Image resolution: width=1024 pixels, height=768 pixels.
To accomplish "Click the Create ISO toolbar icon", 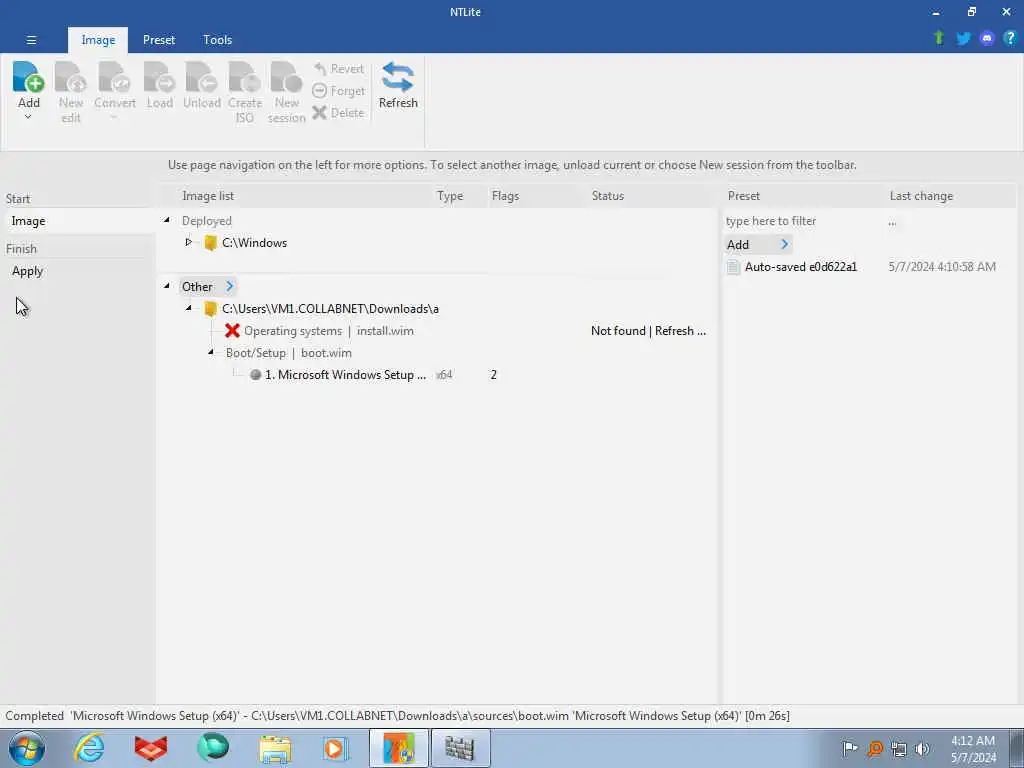I will [x=244, y=77].
